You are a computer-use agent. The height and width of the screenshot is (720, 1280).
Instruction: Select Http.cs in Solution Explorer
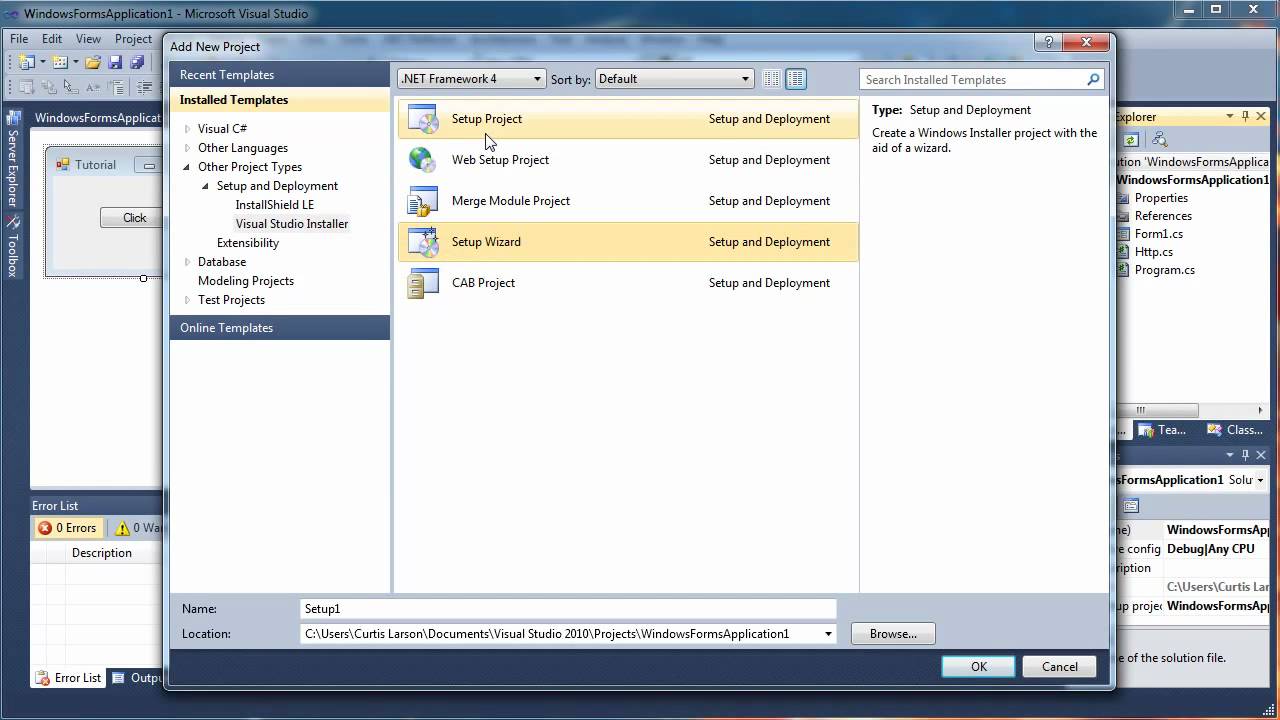pyautogui.click(x=1154, y=252)
